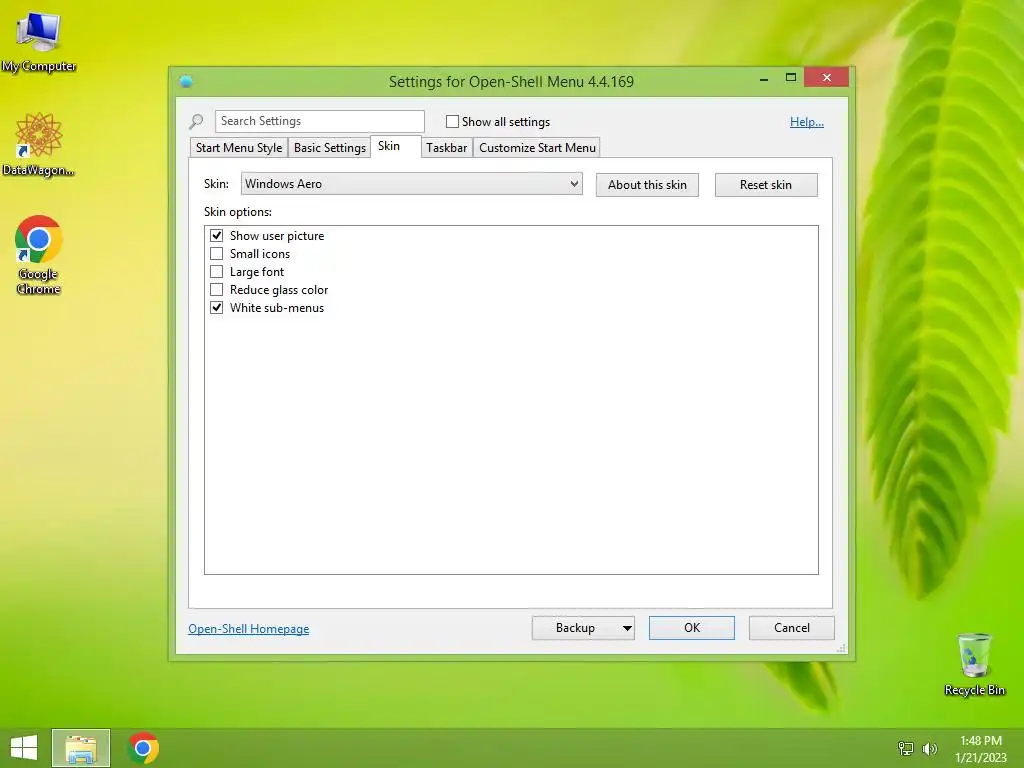Check Reduce glass color
This screenshot has height=768, width=1024.
[216, 289]
